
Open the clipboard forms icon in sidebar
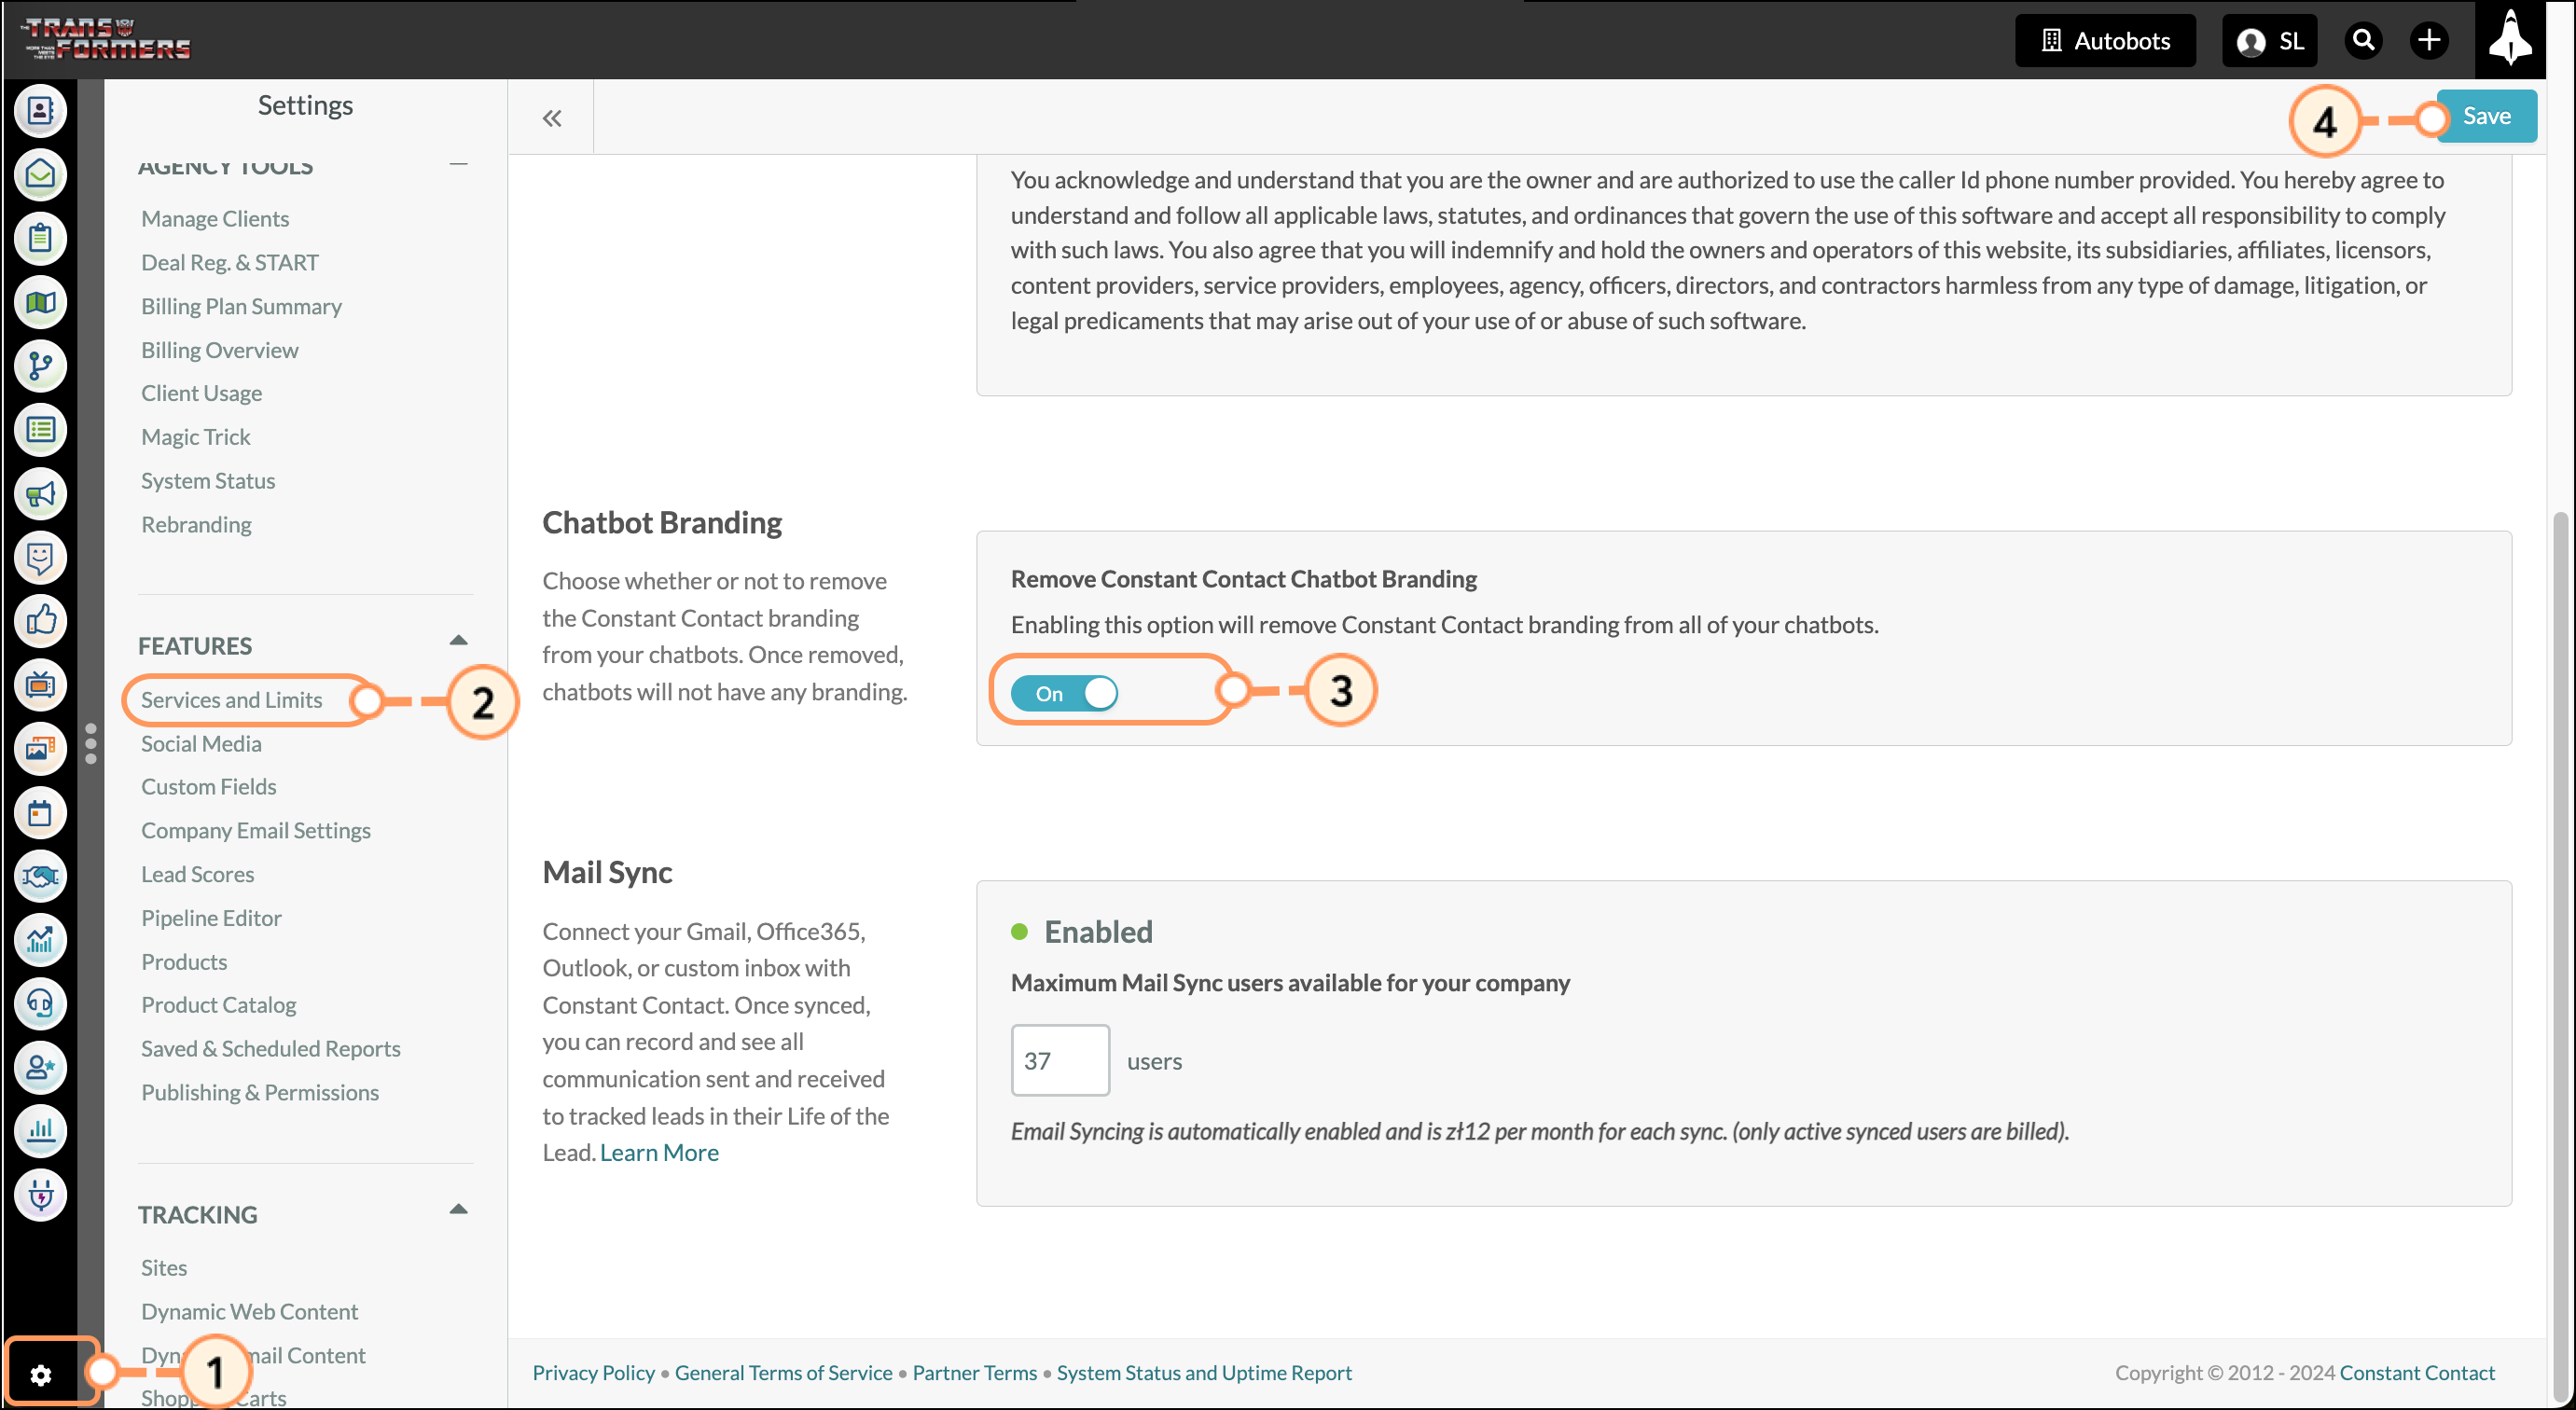pyautogui.click(x=40, y=238)
